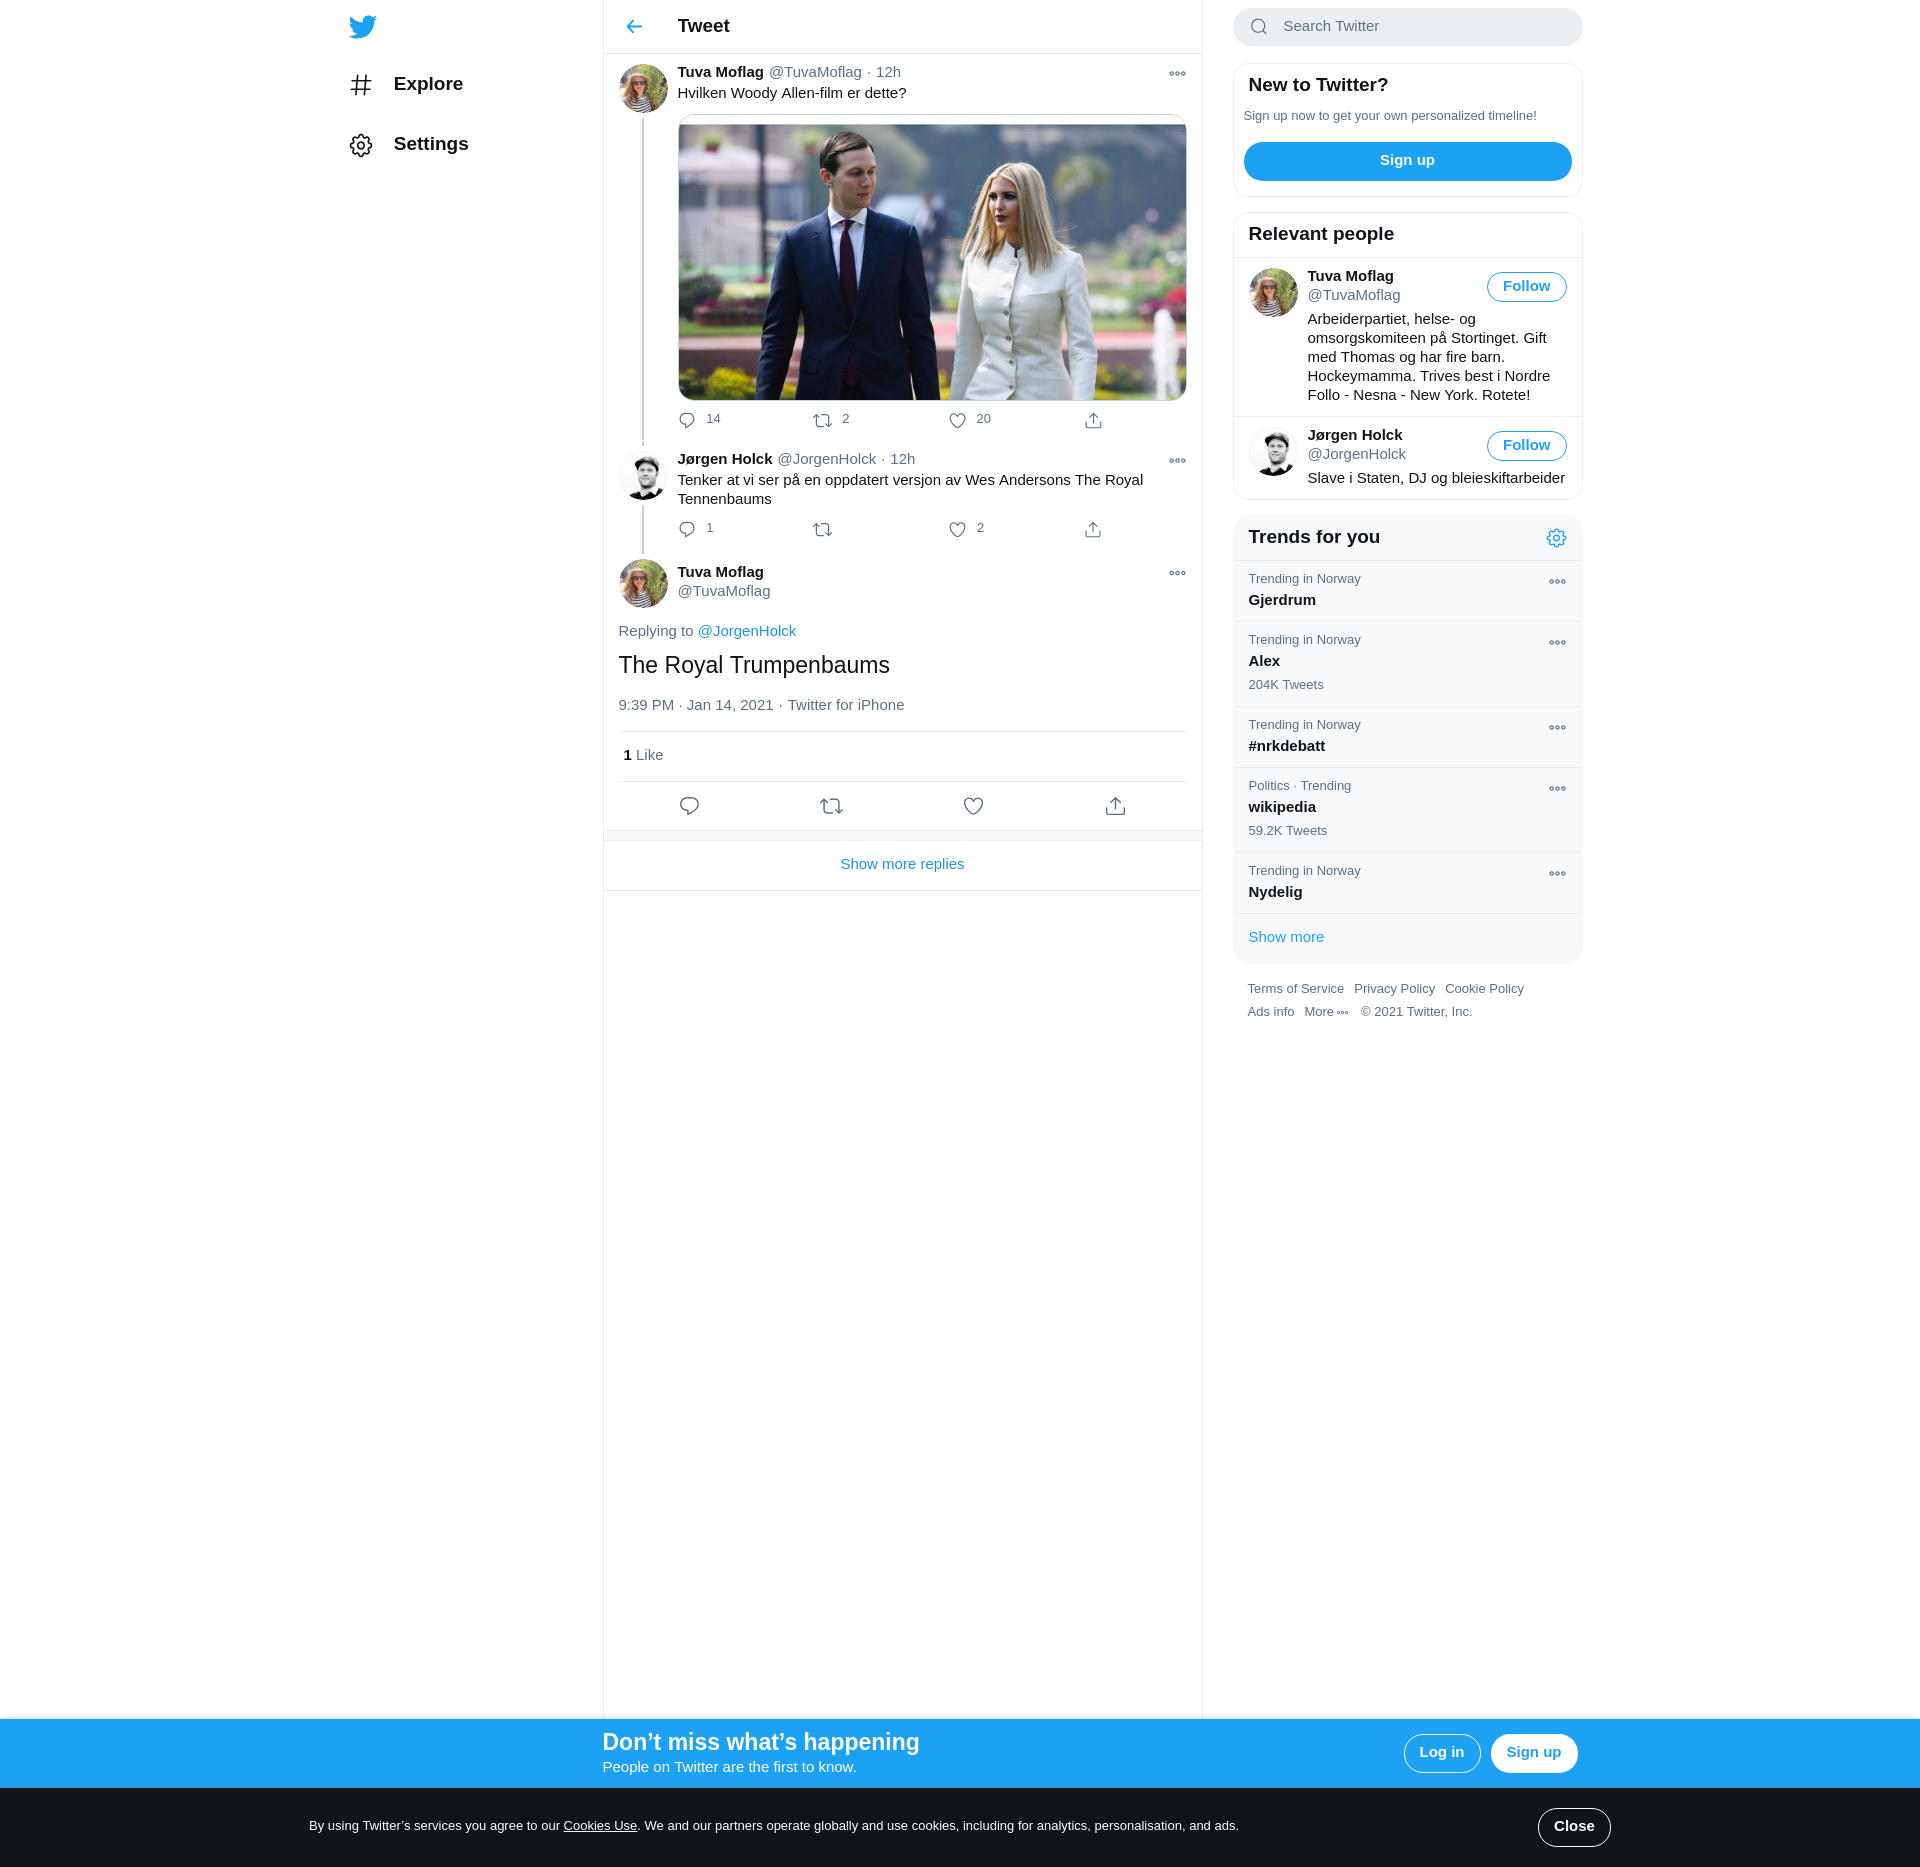
Task: Like The Royal Trumpenbaums tweet
Action: 973,806
